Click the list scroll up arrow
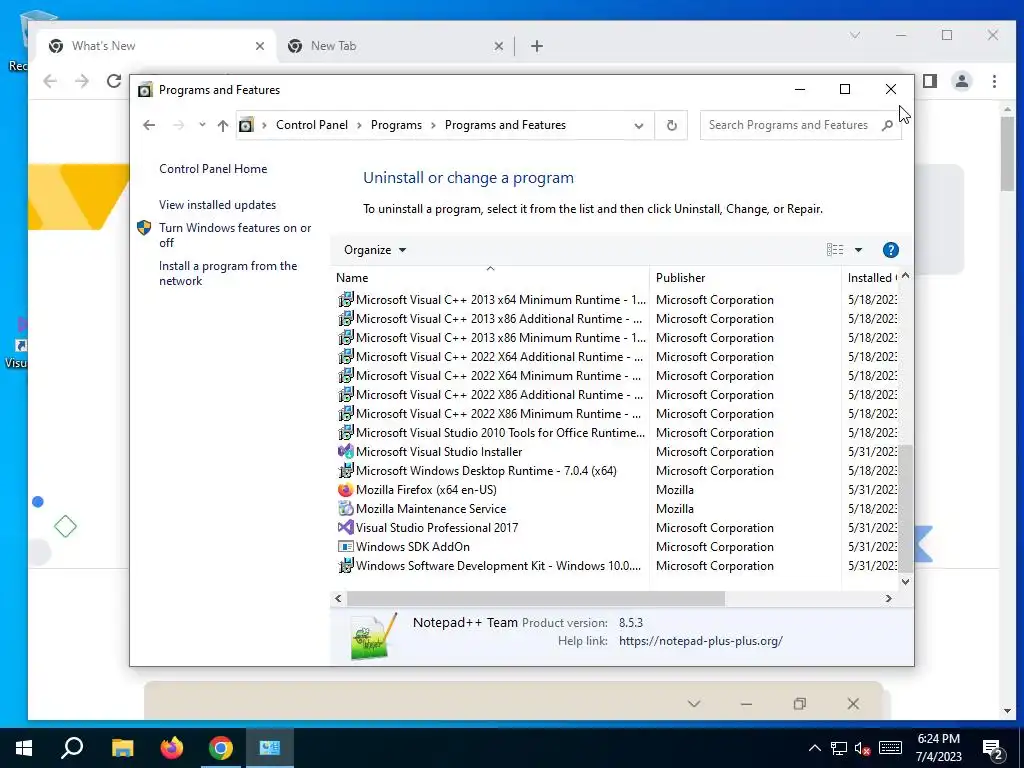This screenshot has width=1024, height=768. pos(905,276)
